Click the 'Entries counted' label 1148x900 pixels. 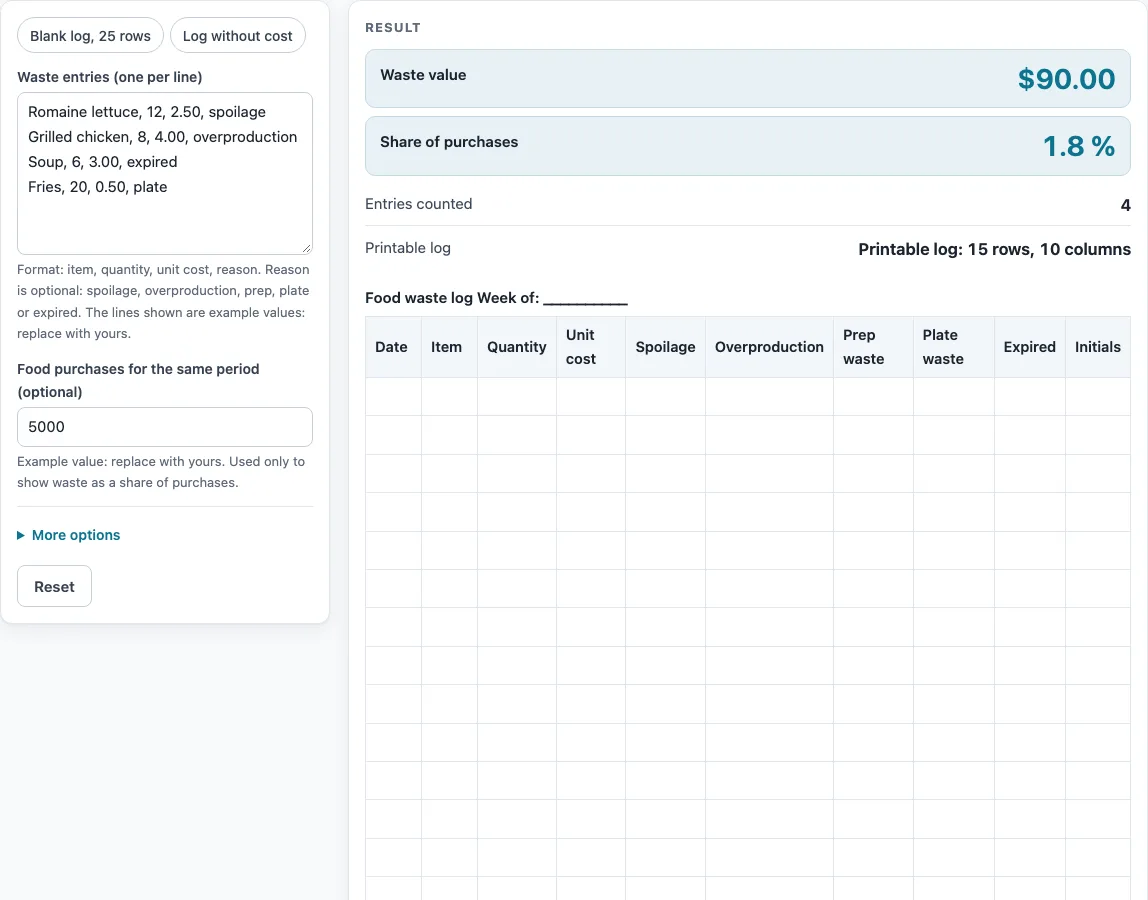click(419, 204)
